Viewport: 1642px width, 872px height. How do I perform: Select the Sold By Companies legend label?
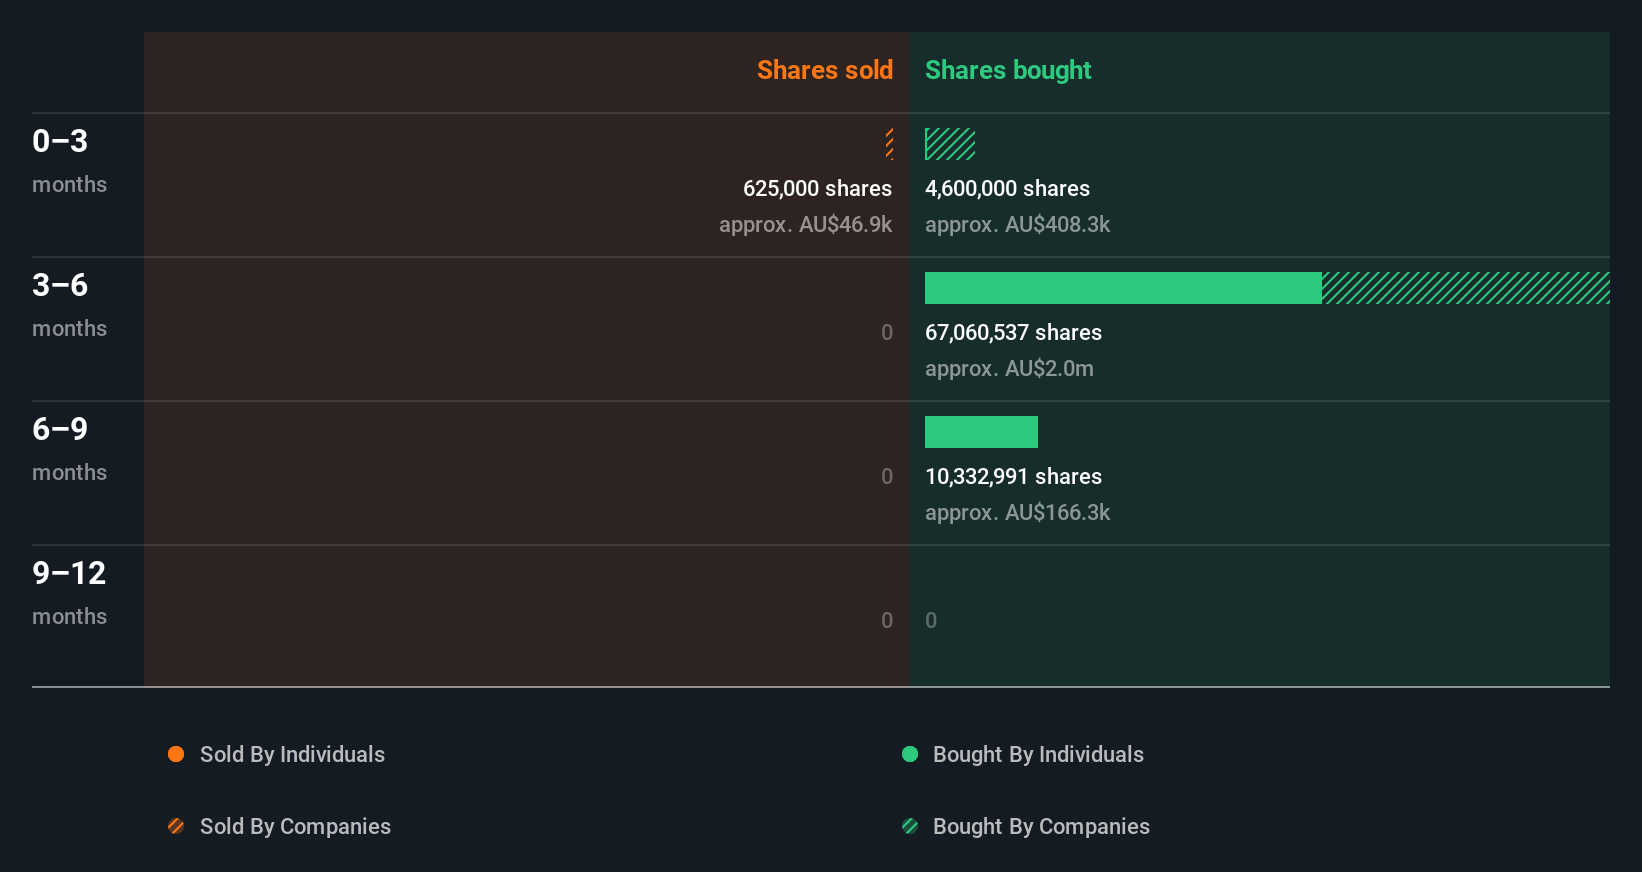point(295,826)
